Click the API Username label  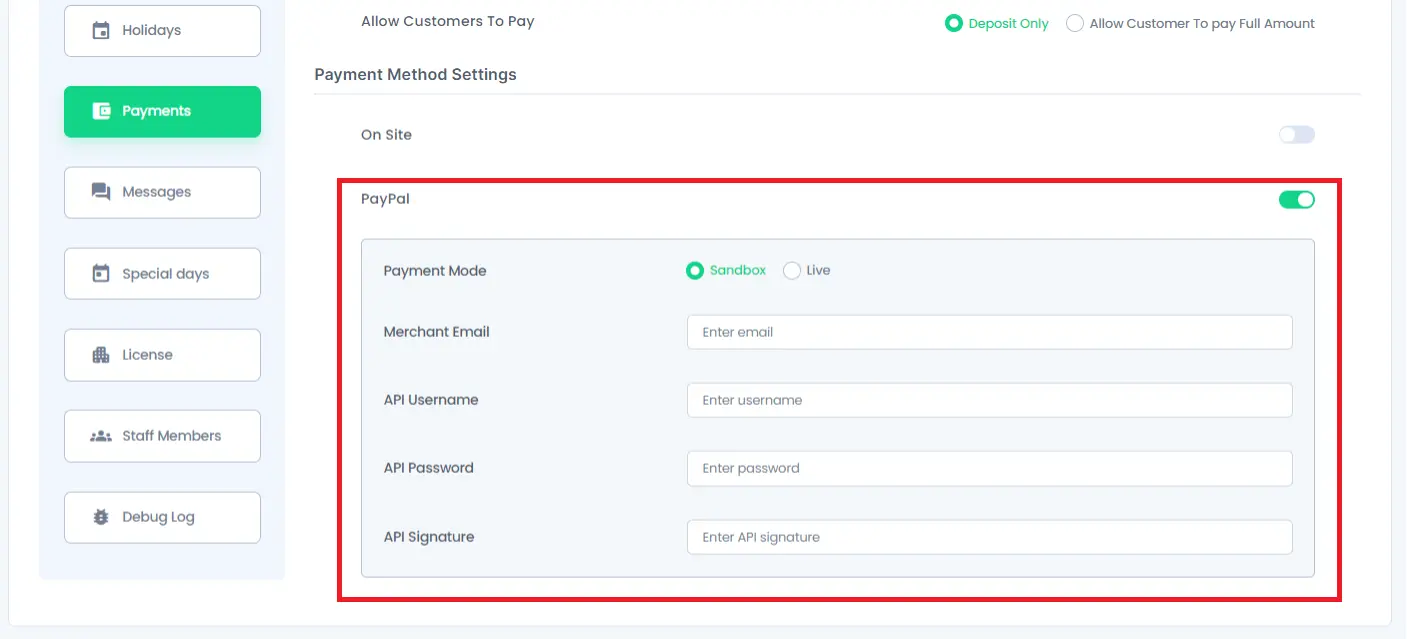(431, 400)
